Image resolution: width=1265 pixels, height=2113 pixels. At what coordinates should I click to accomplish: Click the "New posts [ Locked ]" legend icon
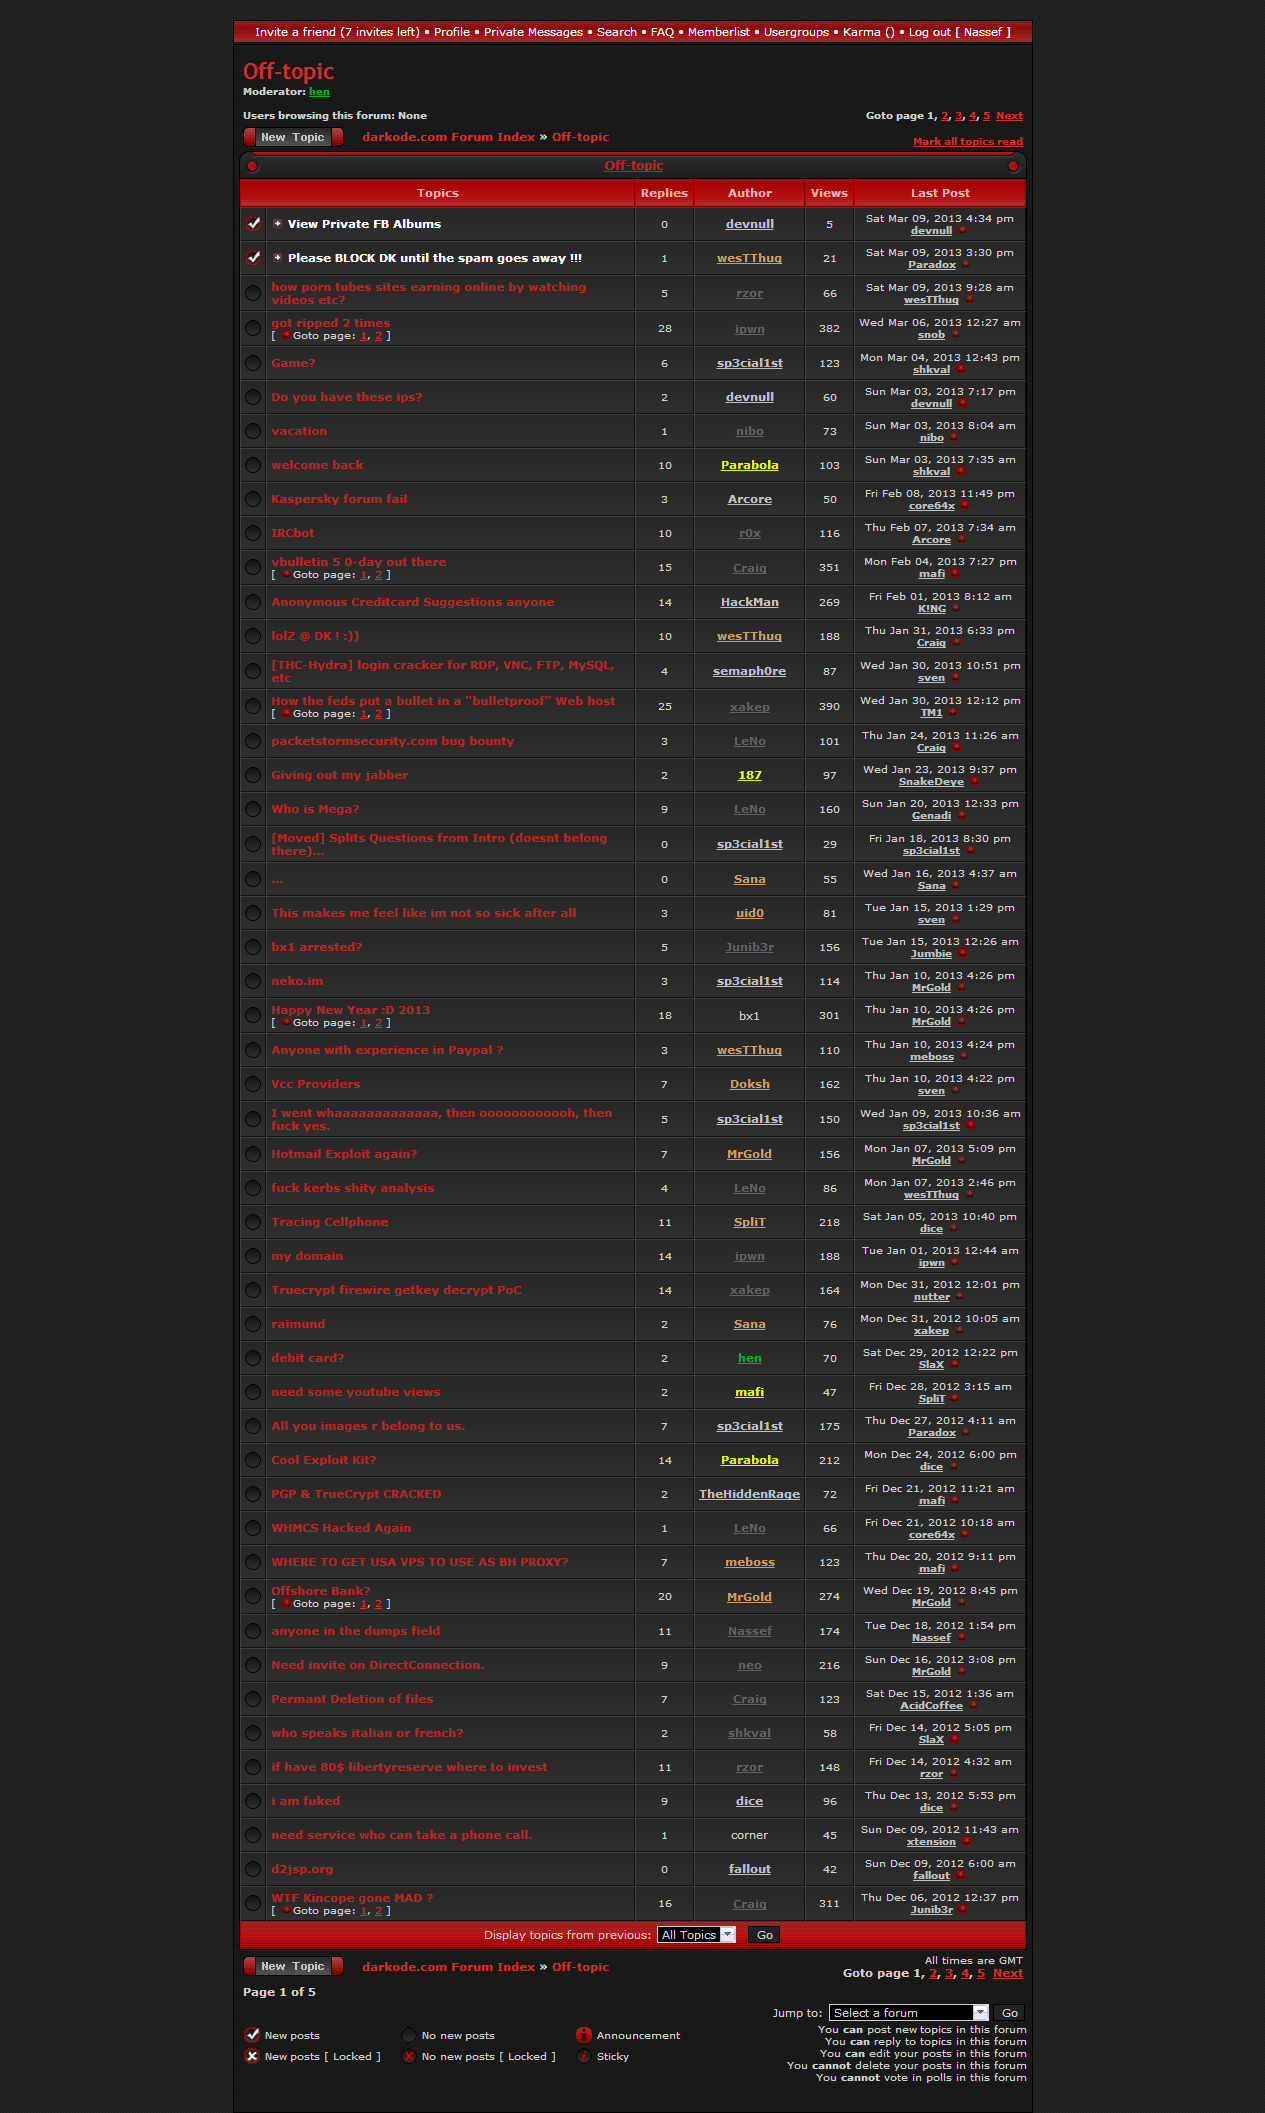253,2056
